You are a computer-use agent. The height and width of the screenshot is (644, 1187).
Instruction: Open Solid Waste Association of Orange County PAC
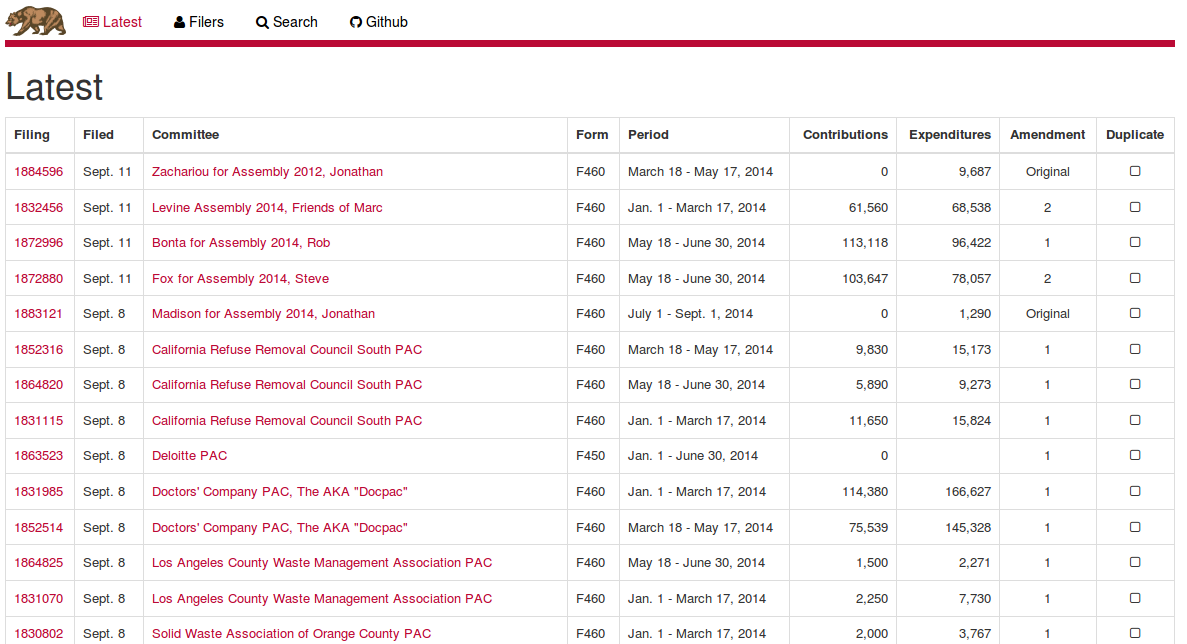coord(291,634)
